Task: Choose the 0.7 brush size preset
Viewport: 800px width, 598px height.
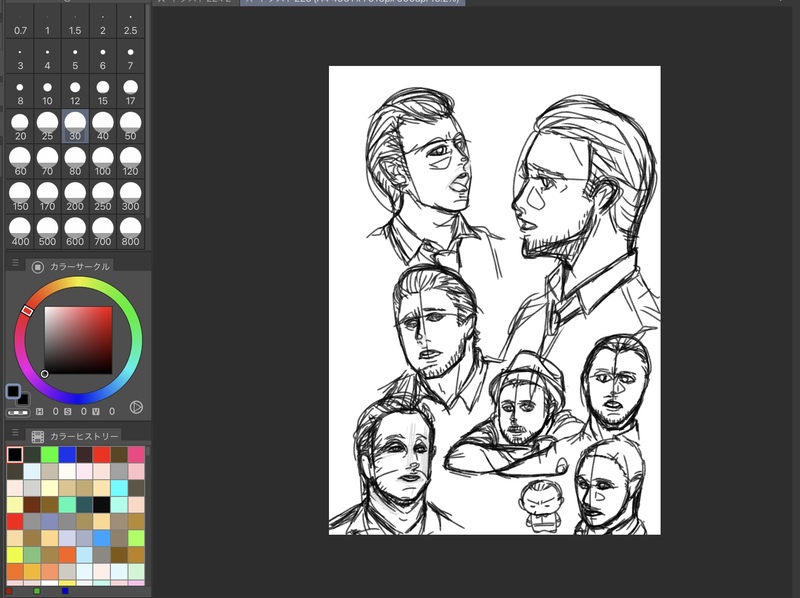Action: pyautogui.click(x=20, y=23)
